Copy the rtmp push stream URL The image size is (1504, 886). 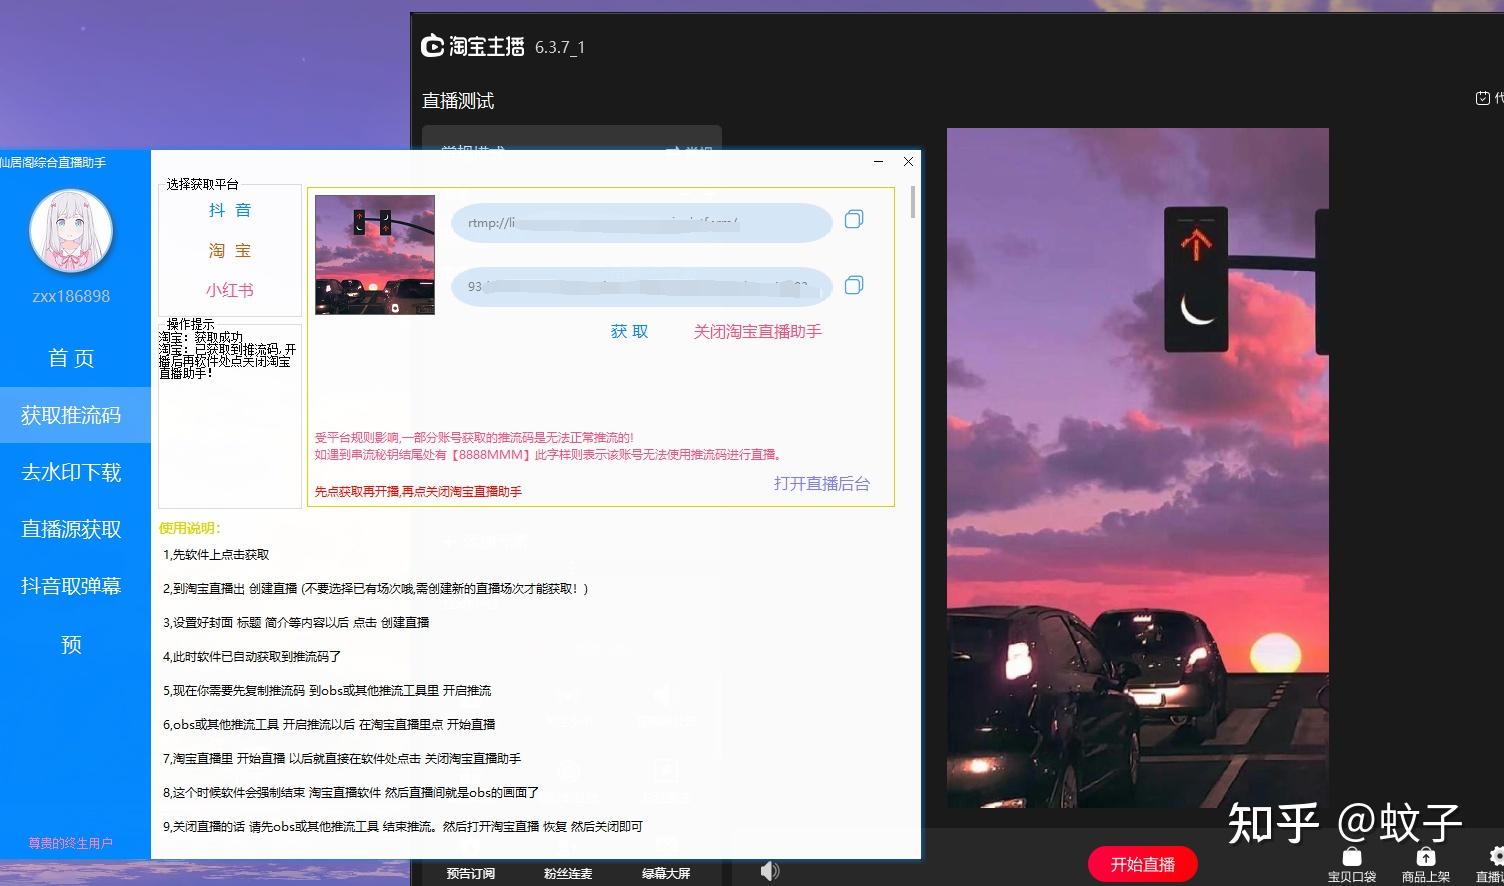[x=853, y=219]
